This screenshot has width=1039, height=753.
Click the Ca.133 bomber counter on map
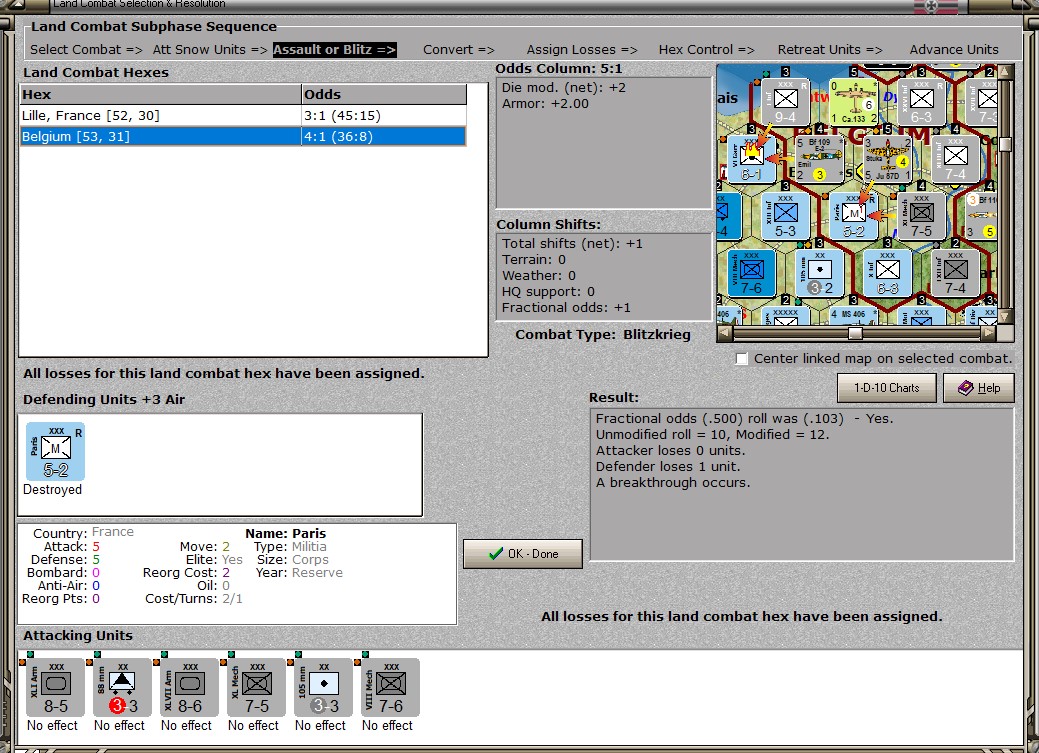coord(854,102)
